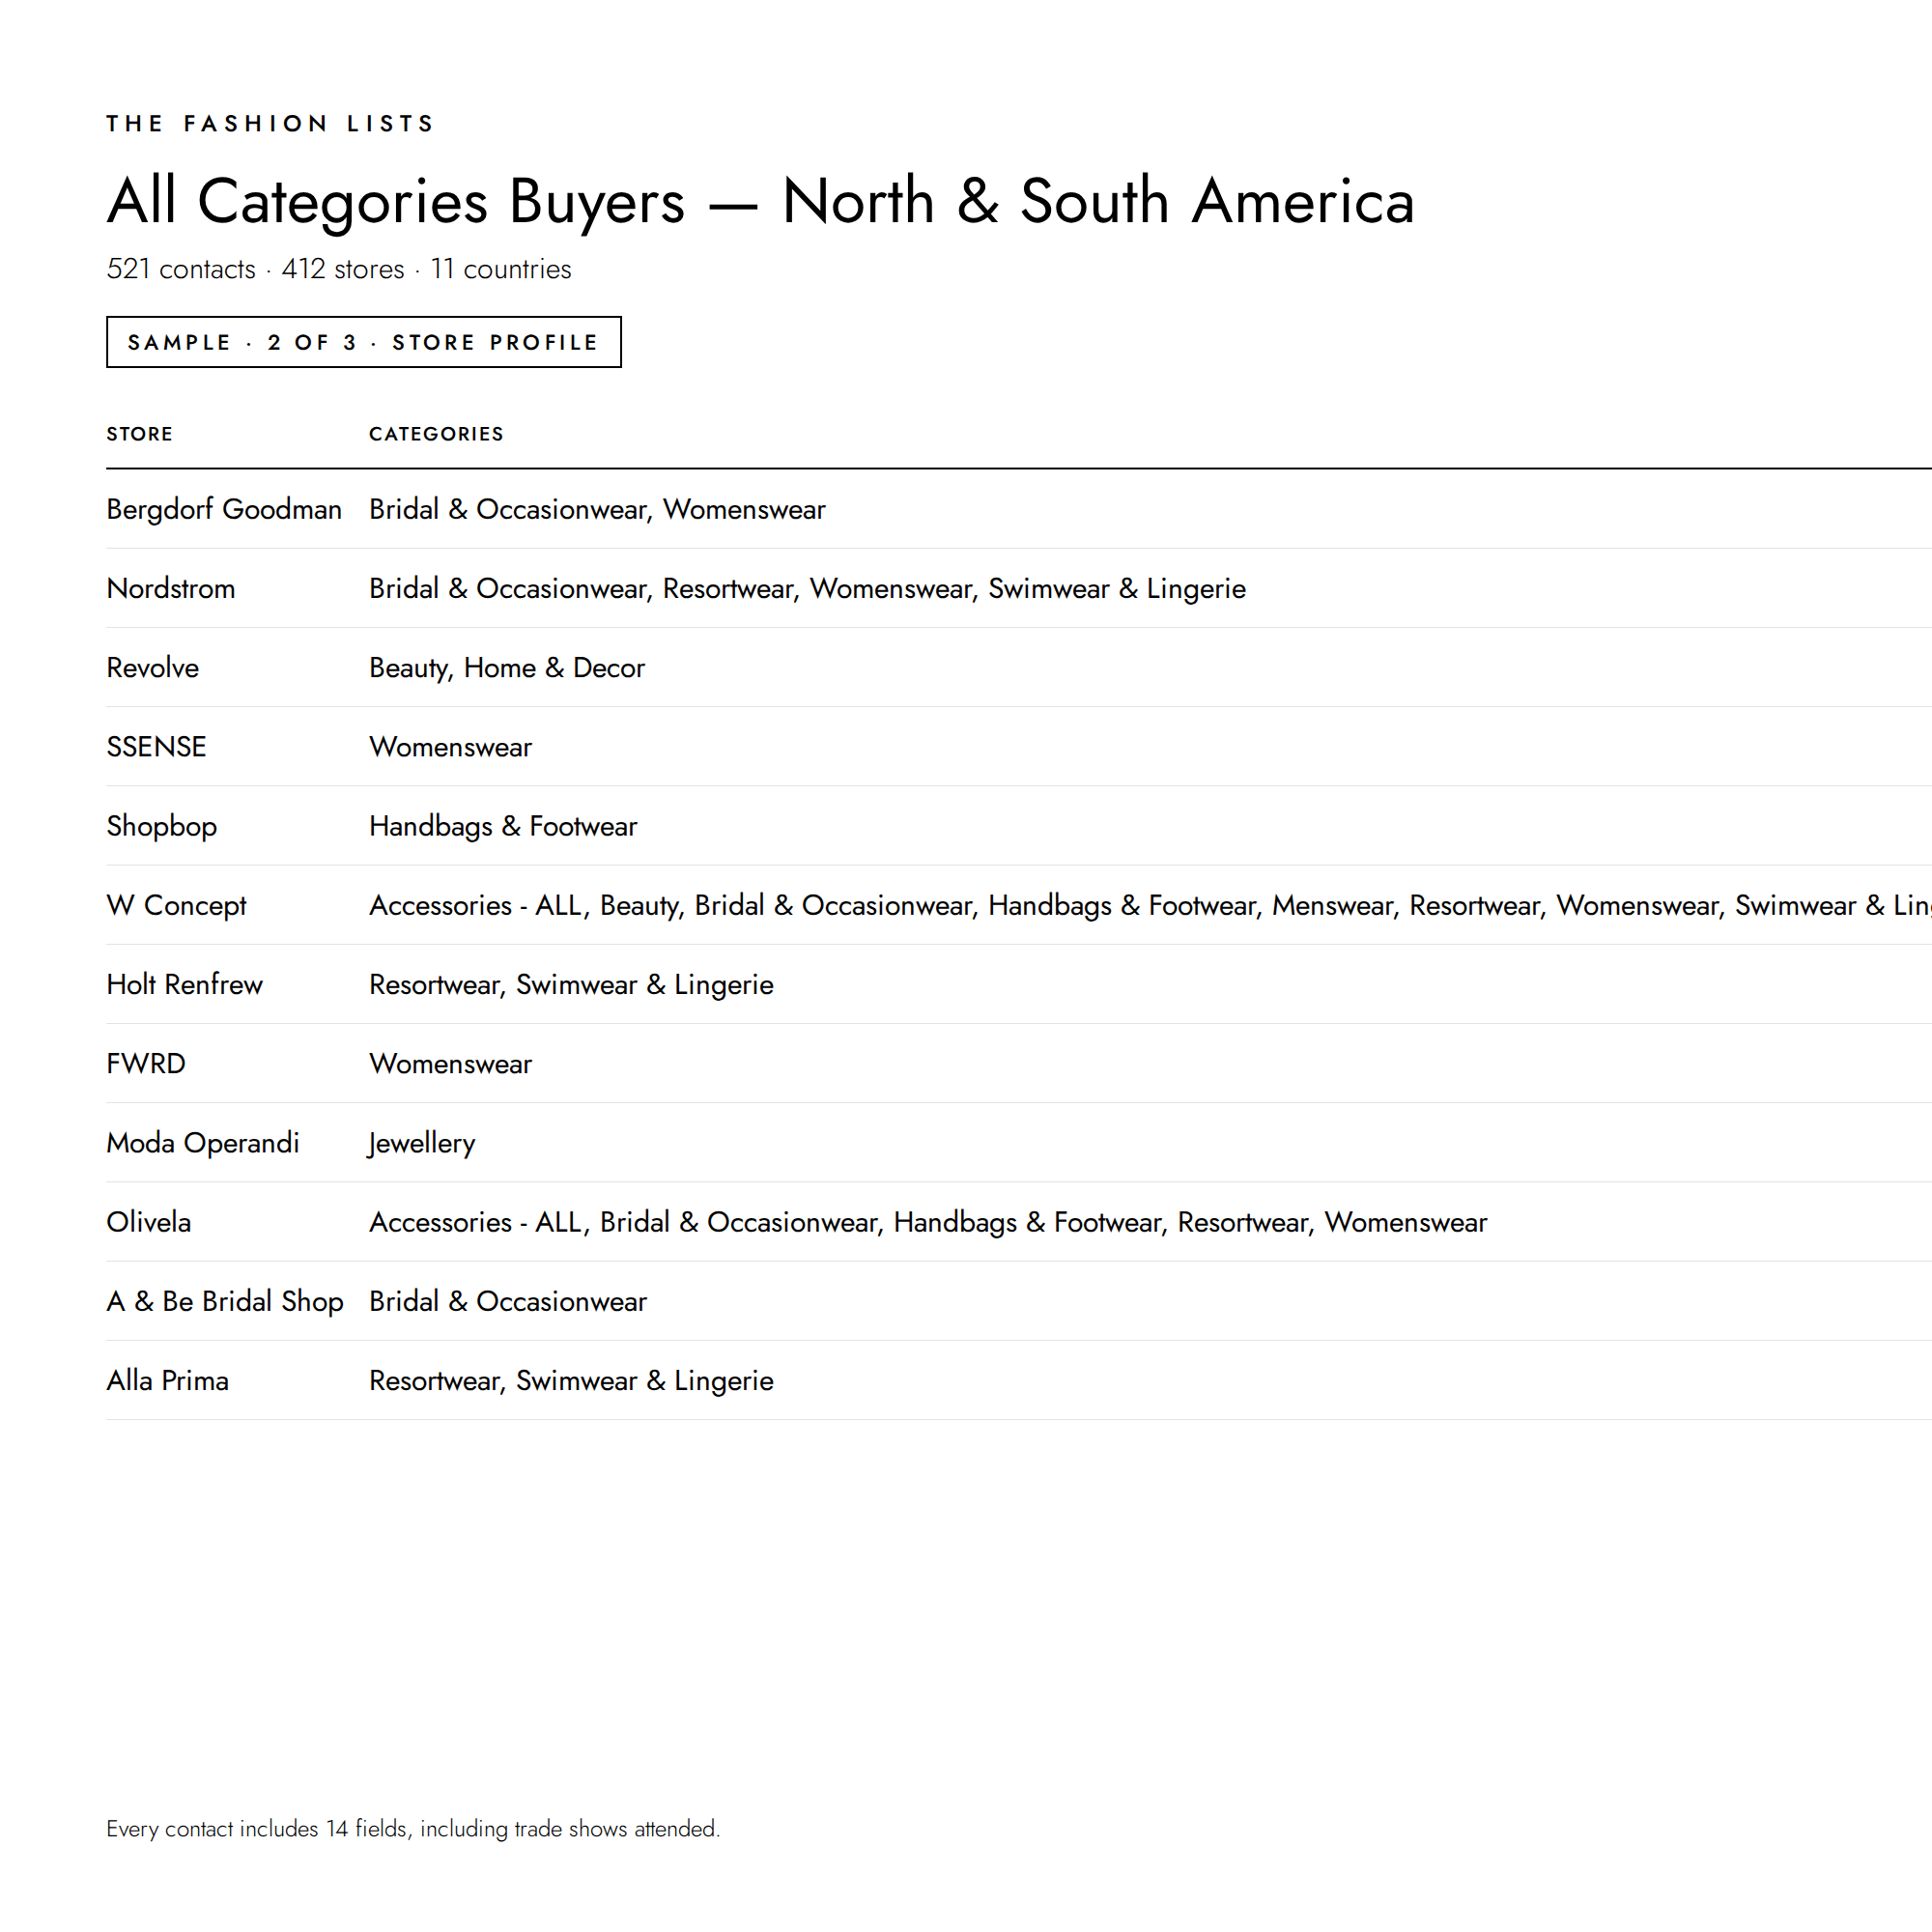Image resolution: width=1932 pixels, height=1932 pixels.
Task: Select the A & Be Bridal Shop name
Action: tap(225, 1301)
